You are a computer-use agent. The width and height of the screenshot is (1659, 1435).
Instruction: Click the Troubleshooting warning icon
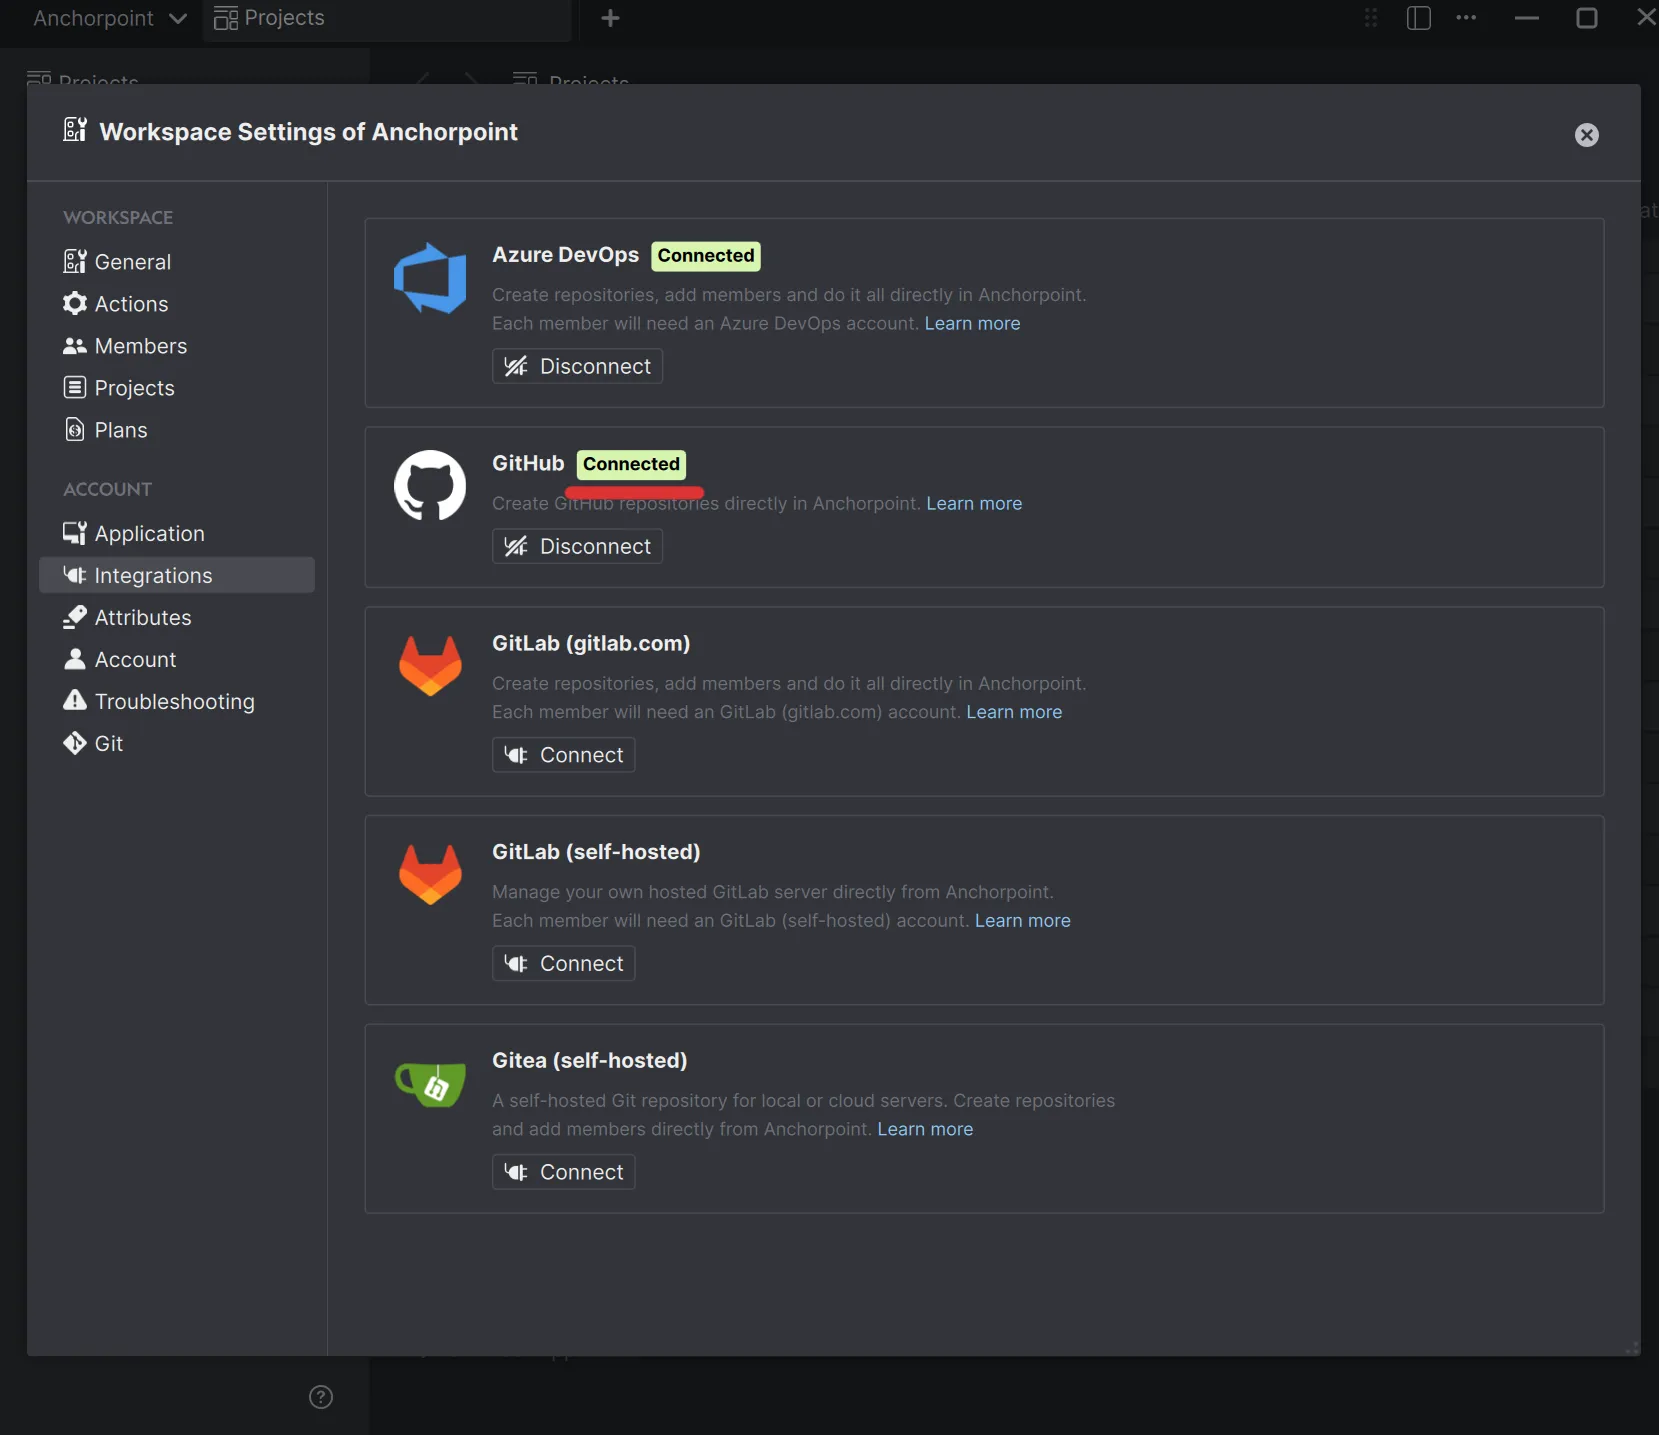coord(75,701)
